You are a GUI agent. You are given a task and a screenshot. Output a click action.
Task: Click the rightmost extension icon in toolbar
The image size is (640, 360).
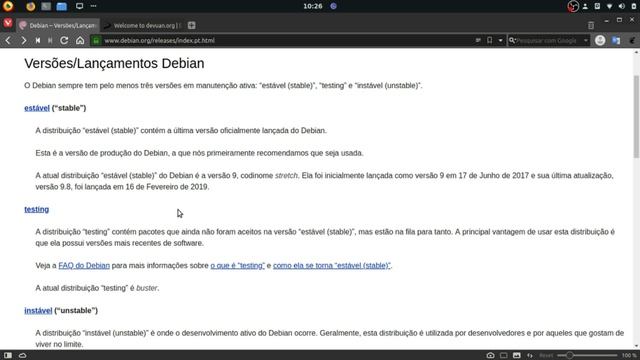tap(632, 40)
